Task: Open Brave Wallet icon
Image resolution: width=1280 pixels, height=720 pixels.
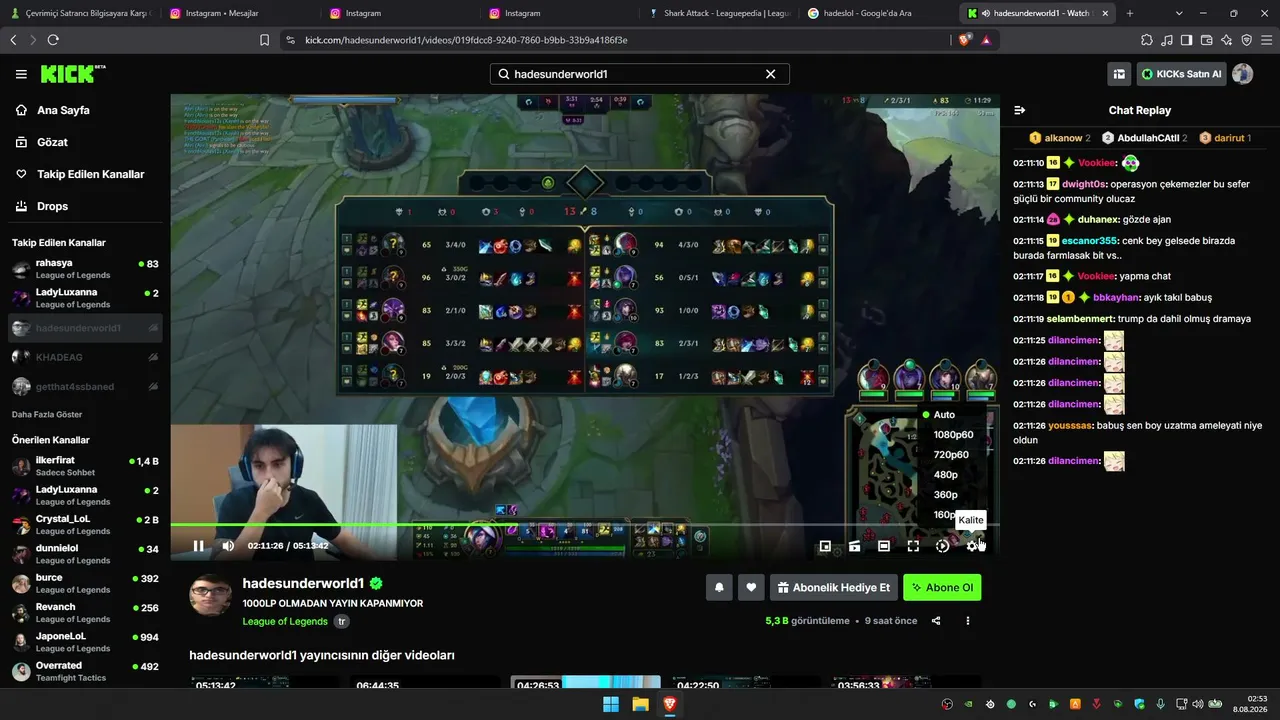Action: tap(1206, 40)
